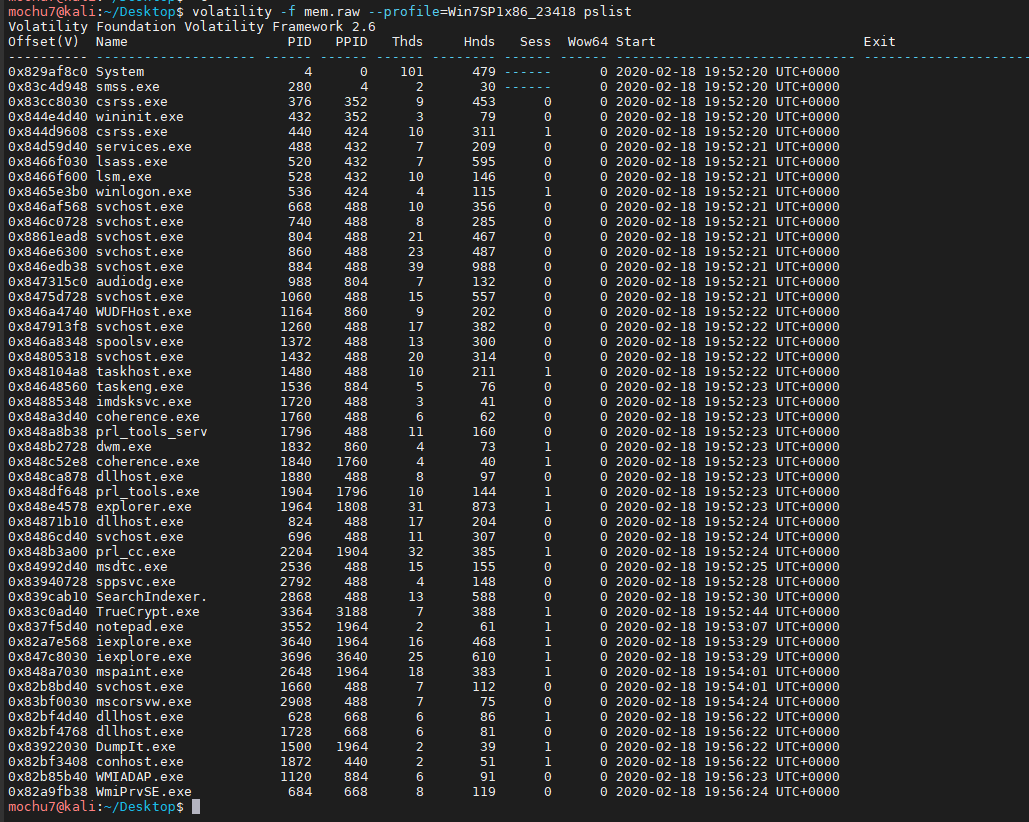Select 'conhost.exe' process name

[140, 762]
